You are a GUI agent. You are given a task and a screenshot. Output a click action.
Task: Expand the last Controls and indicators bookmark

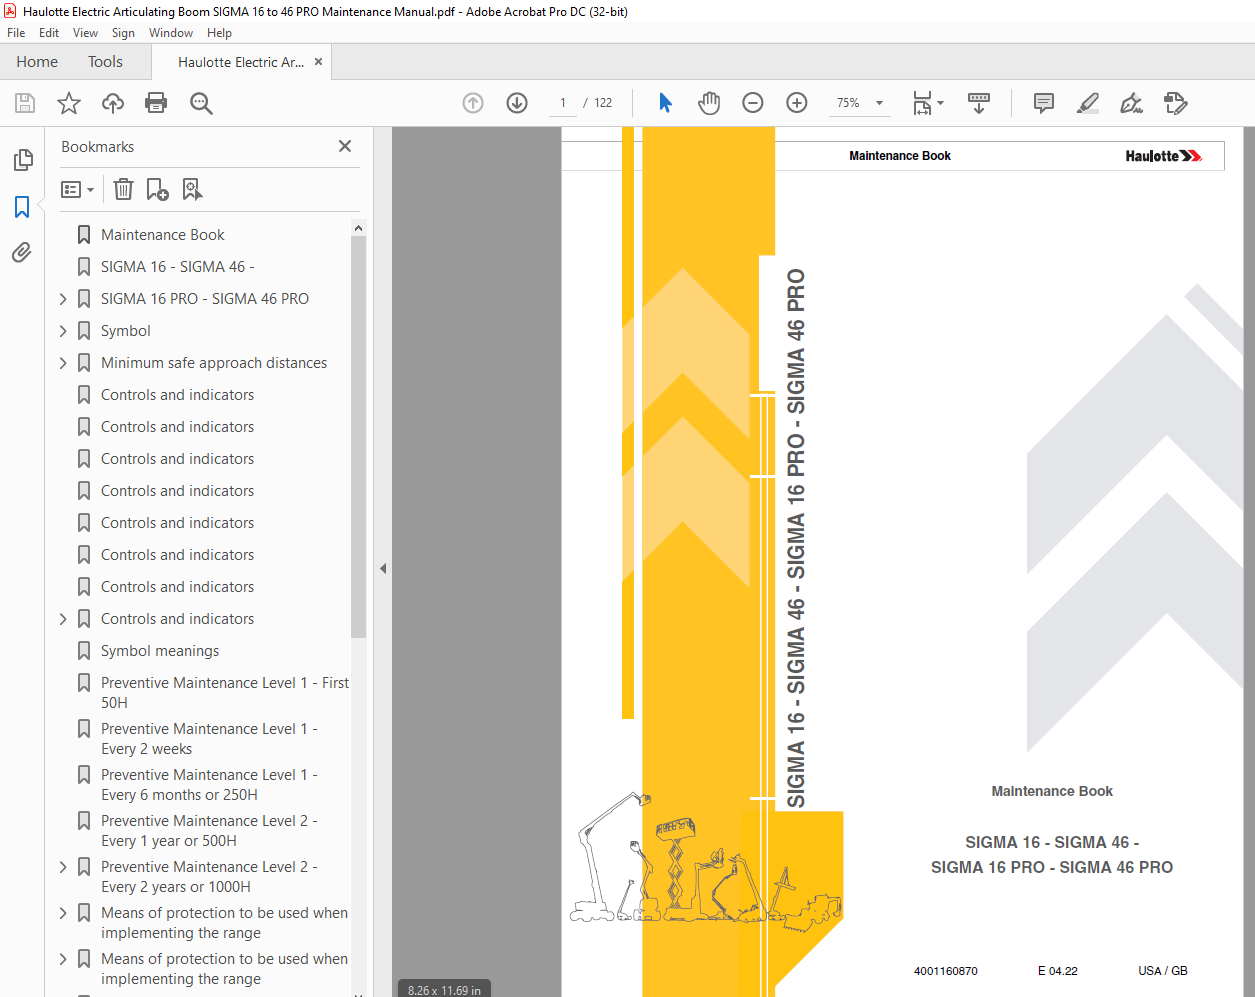(x=63, y=619)
